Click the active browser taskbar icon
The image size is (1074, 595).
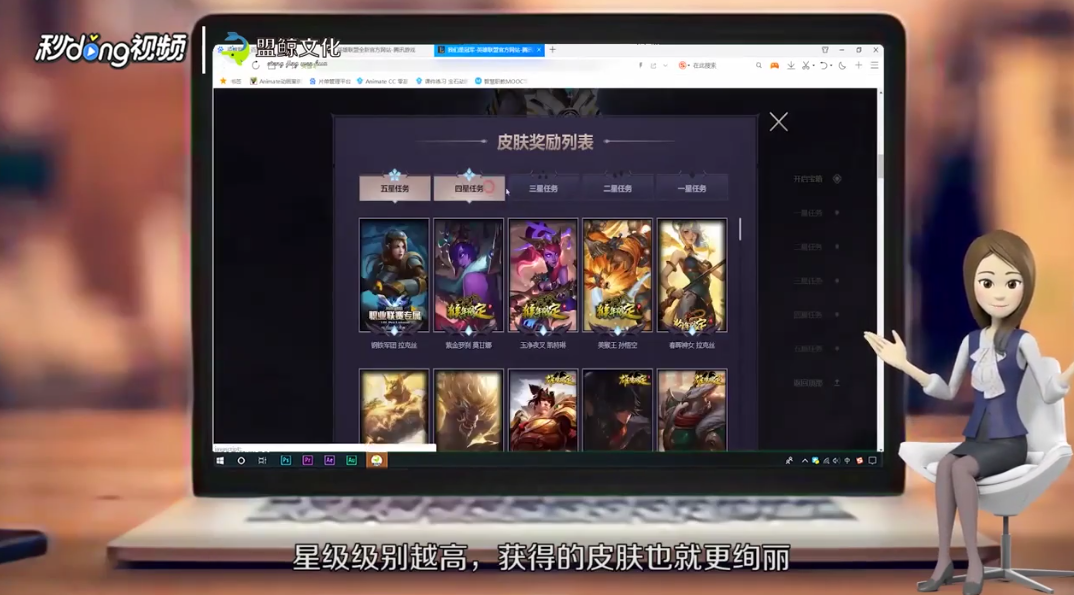click(376, 461)
